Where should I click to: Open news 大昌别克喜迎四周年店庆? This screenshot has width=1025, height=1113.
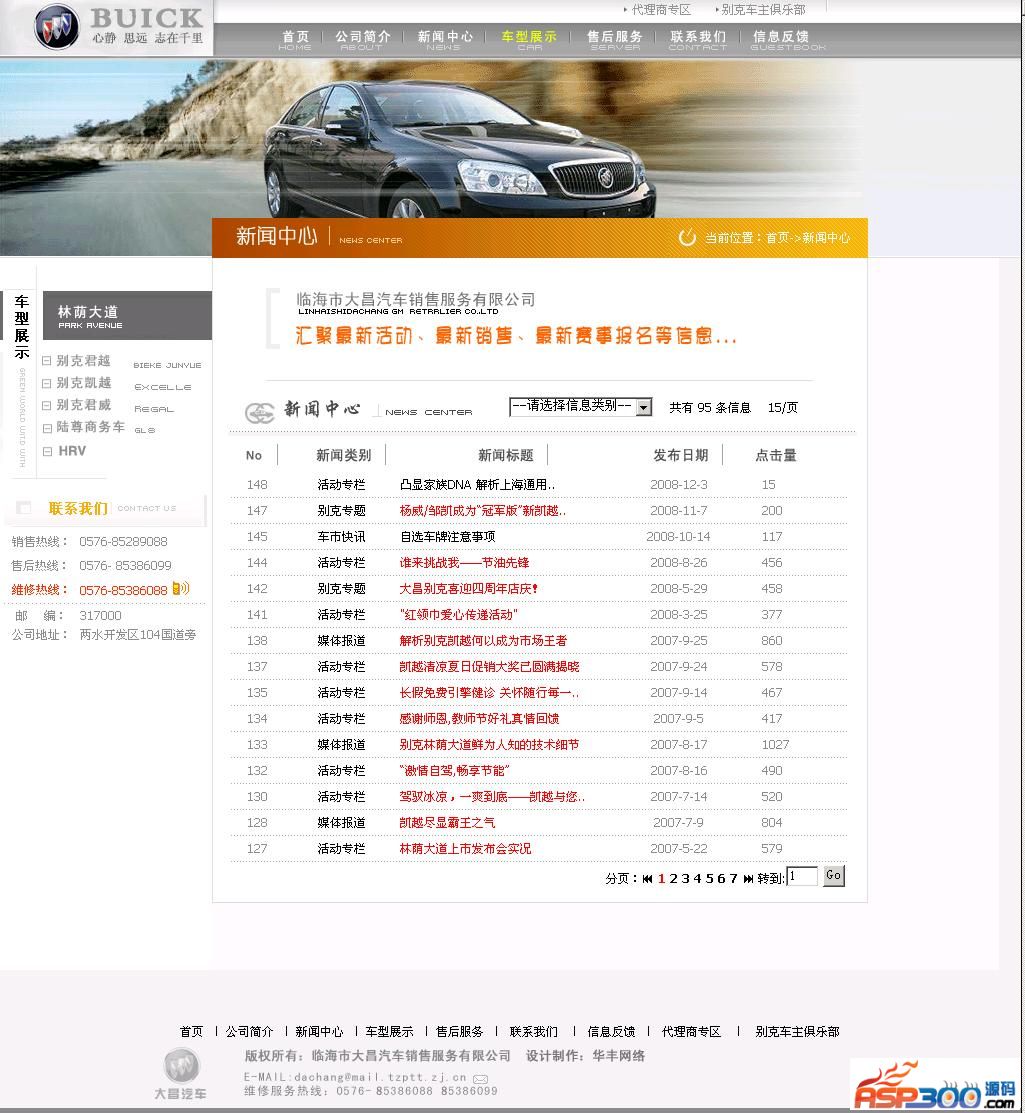(x=468, y=588)
